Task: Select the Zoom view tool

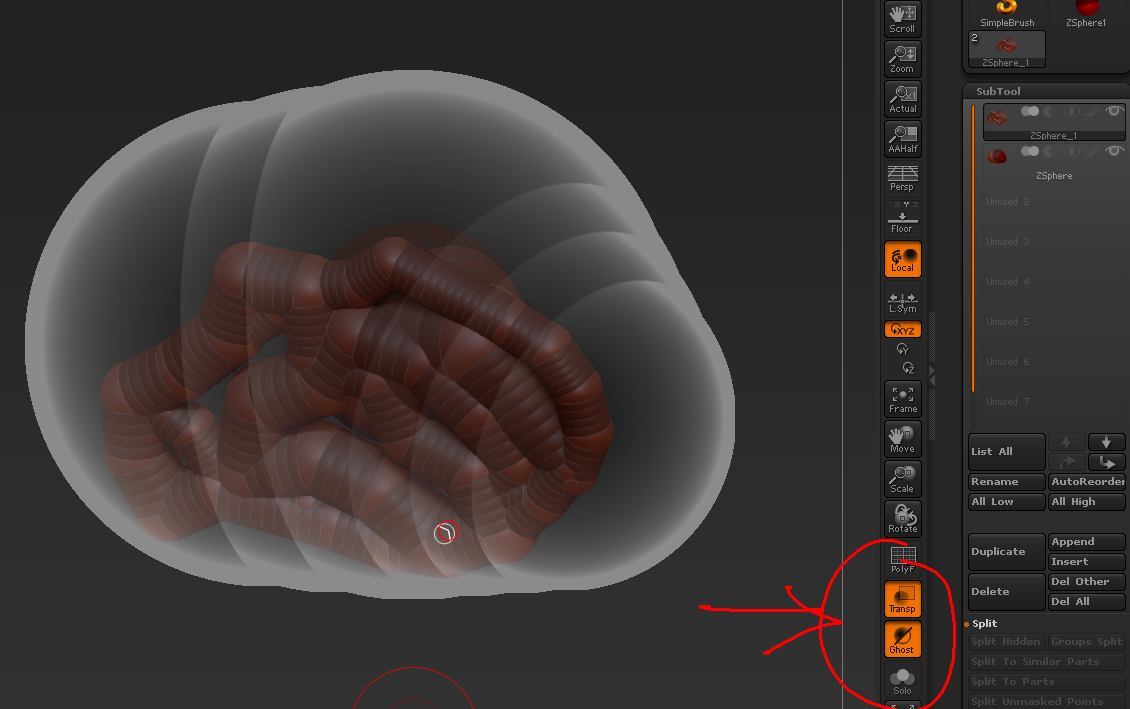Action: pos(902,58)
